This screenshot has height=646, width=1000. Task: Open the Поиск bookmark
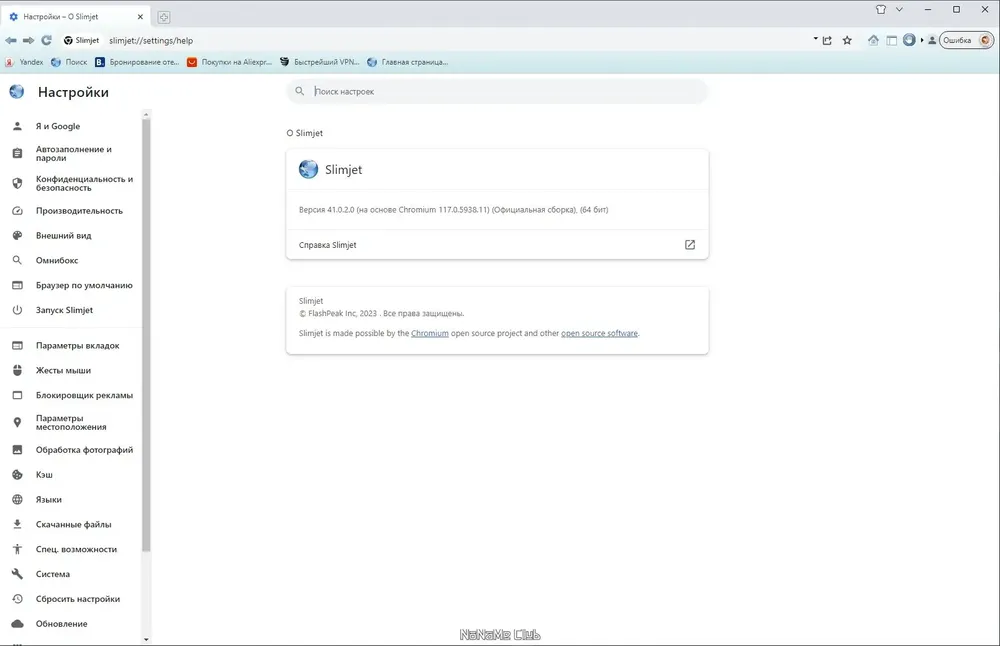coord(69,62)
